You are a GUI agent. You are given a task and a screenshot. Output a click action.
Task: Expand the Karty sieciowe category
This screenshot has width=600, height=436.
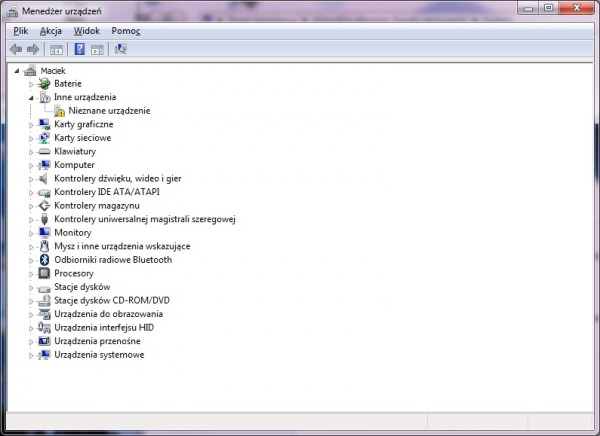(31, 139)
